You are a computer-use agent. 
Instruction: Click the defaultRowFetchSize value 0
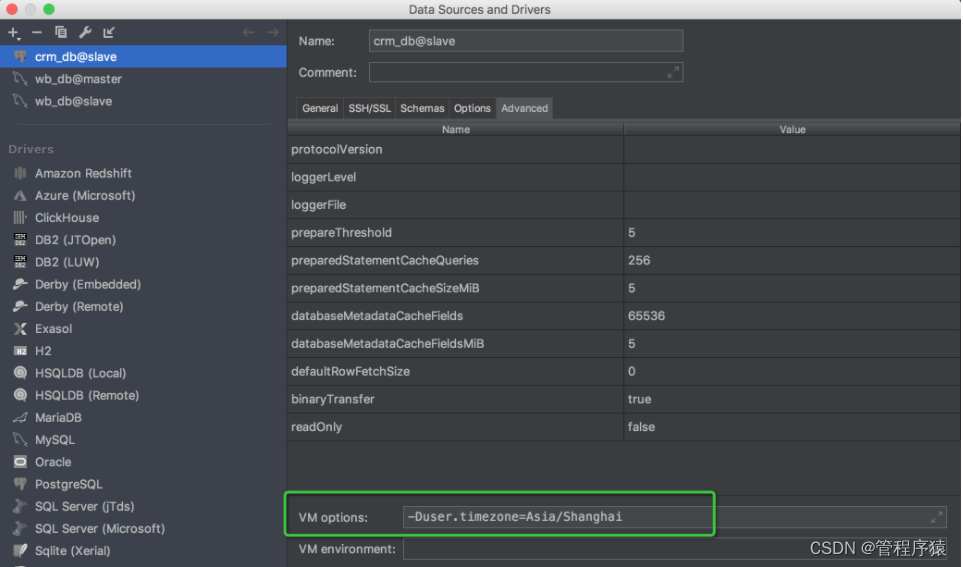tap(631, 371)
